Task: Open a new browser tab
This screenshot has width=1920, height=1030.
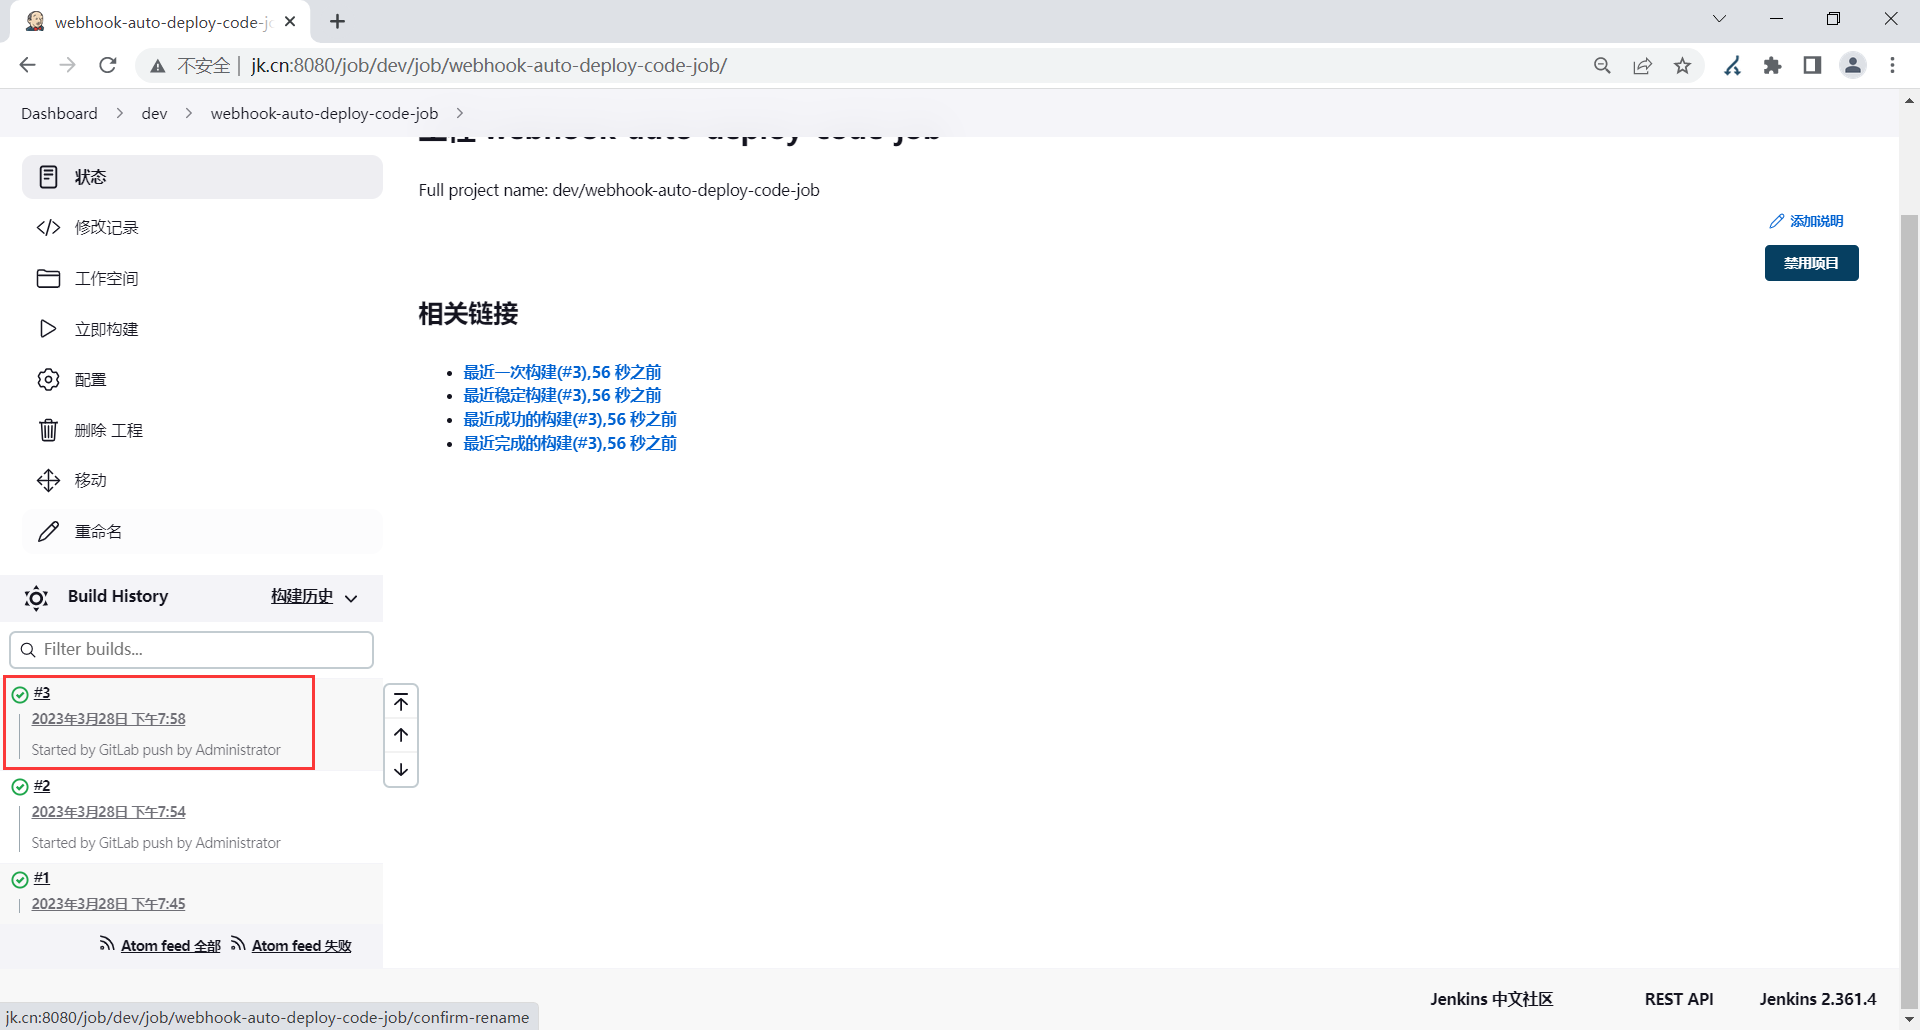Action: (338, 21)
